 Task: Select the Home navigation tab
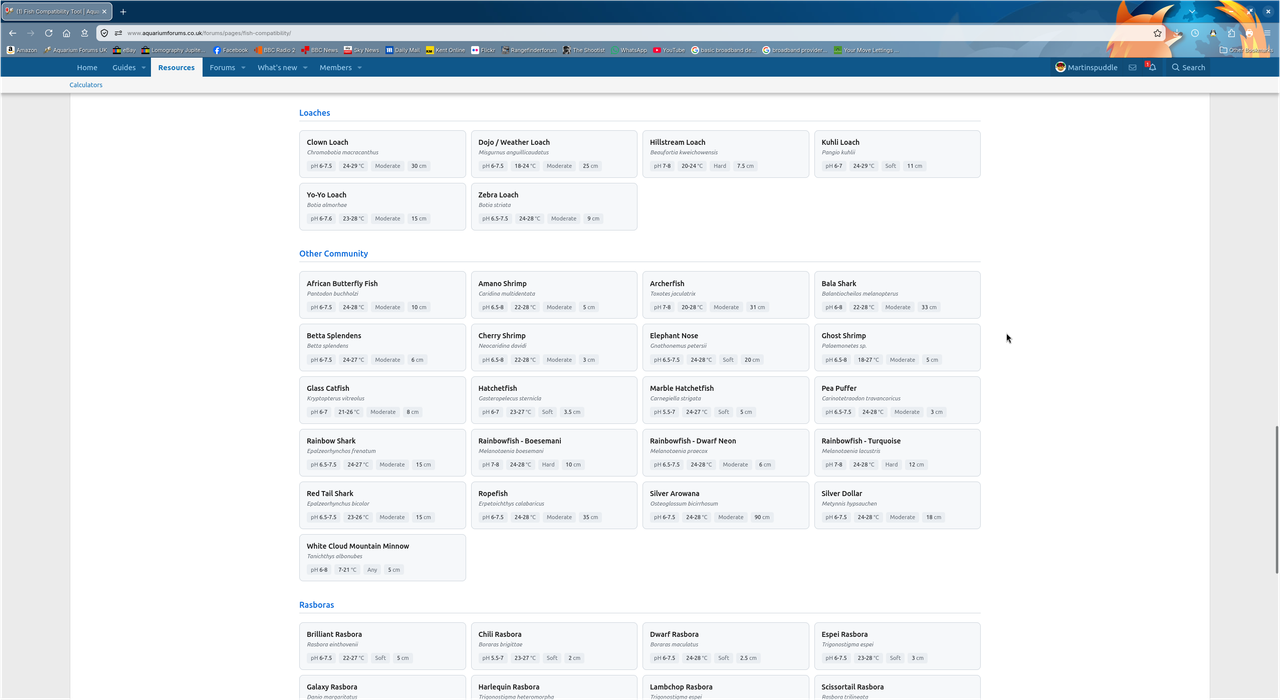(x=87, y=67)
